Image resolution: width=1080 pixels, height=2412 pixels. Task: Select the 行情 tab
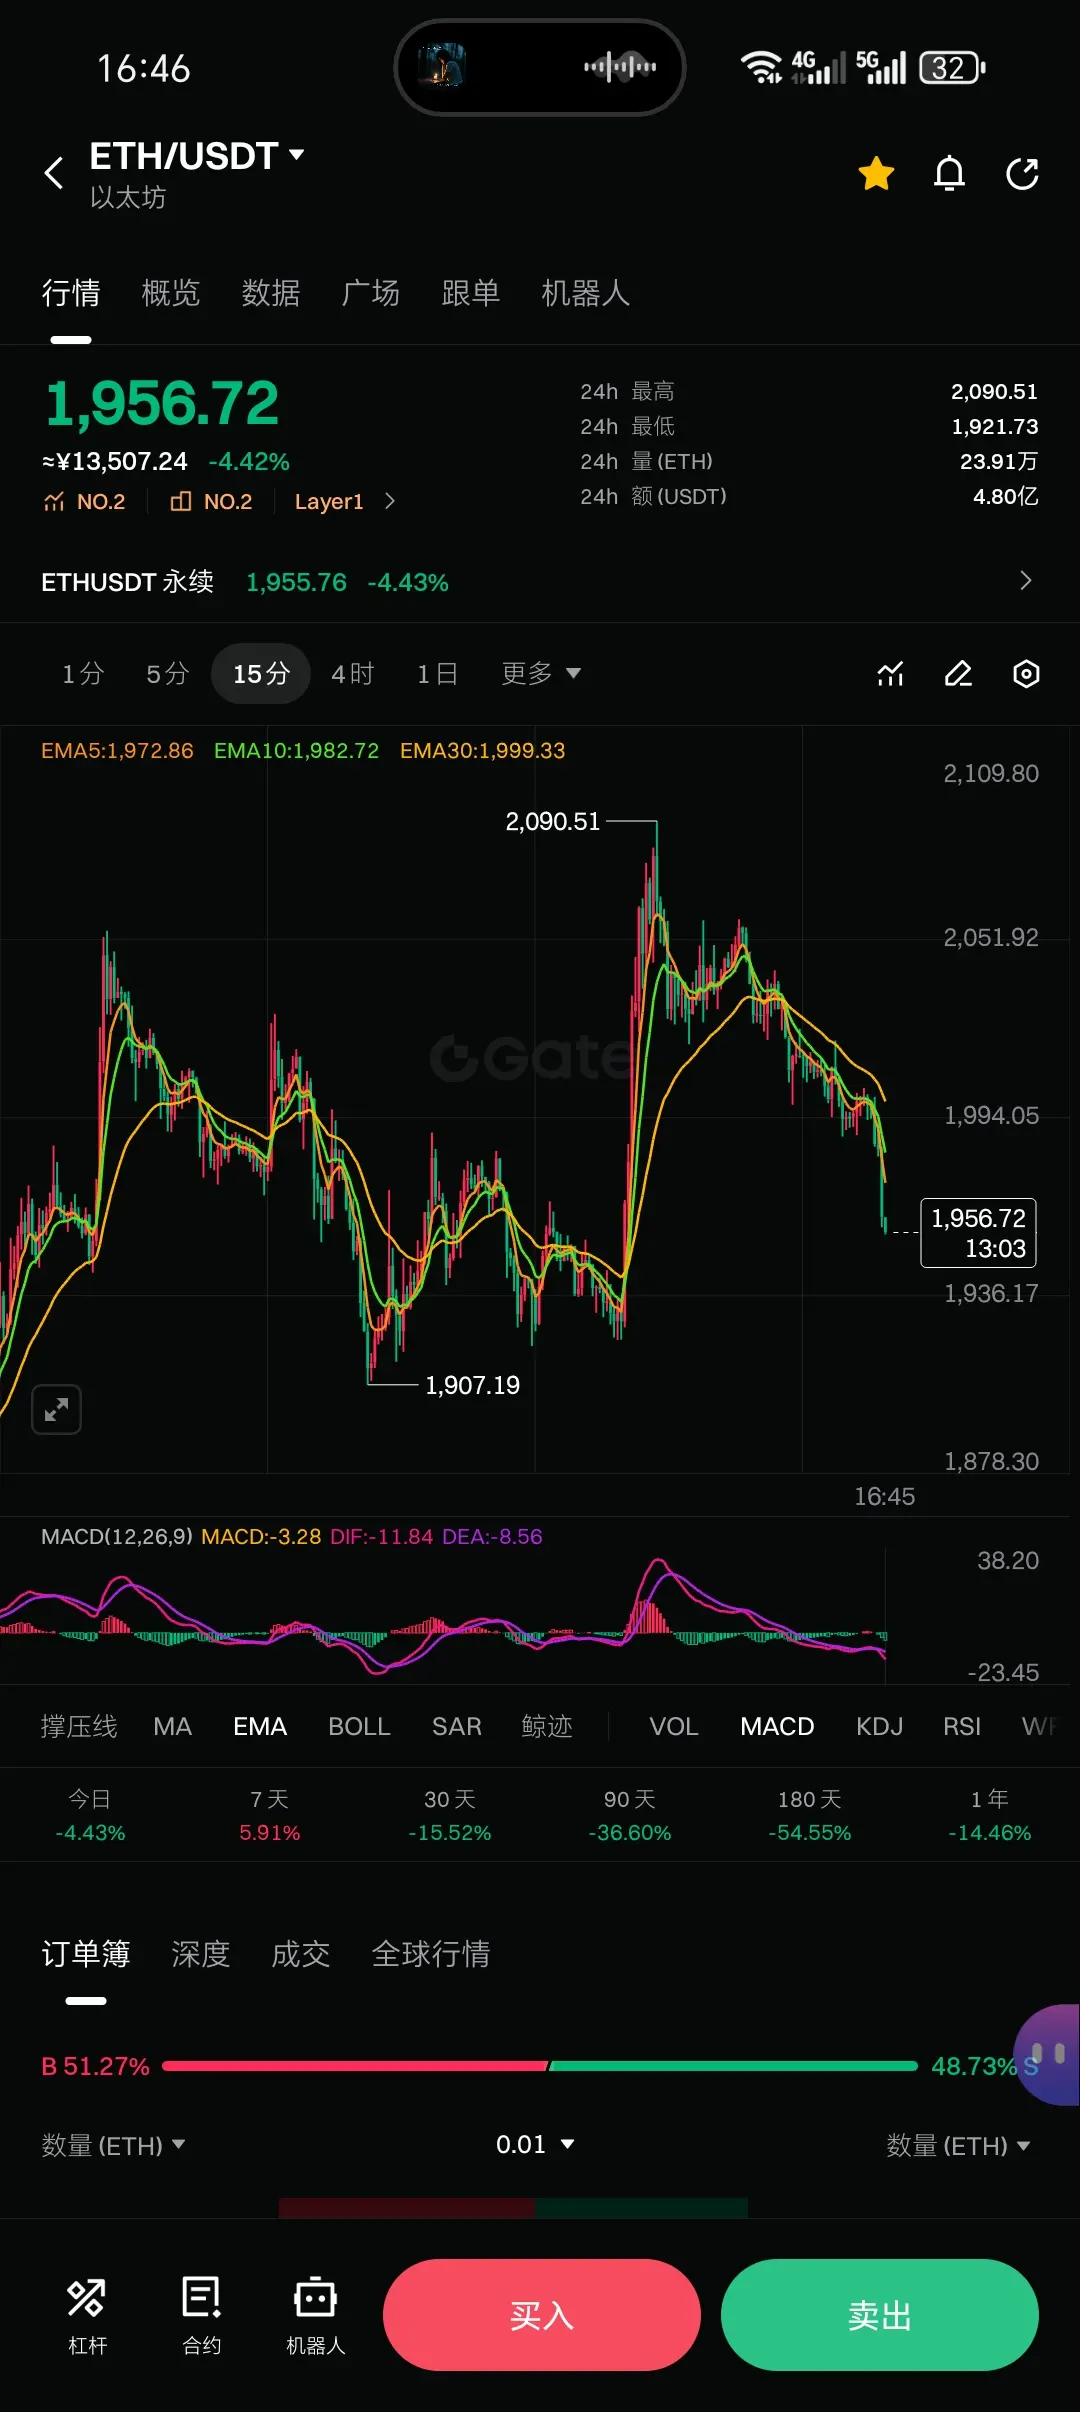click(71, 293)
